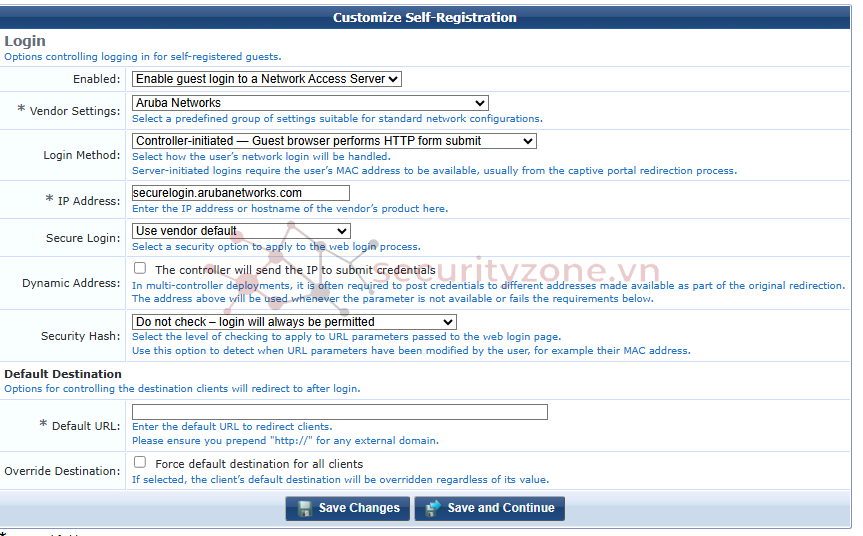Click the Vendor Settings field label
Image resolution: width=863 pixels, height=536 pixels.
pyautogui.click(x=75, y=110)
